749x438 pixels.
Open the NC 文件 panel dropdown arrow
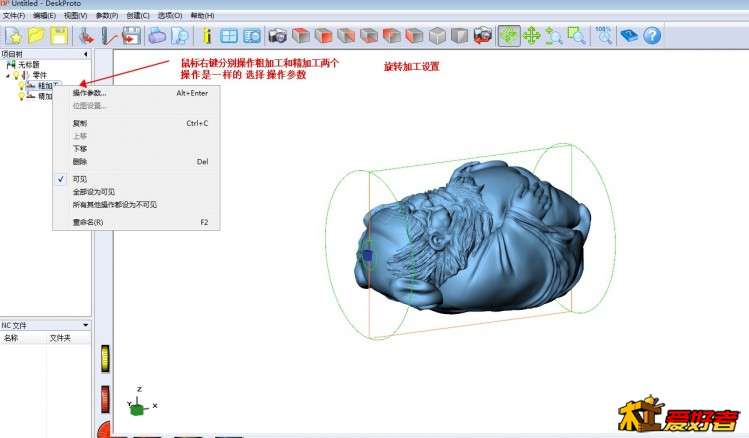point(86,325)
